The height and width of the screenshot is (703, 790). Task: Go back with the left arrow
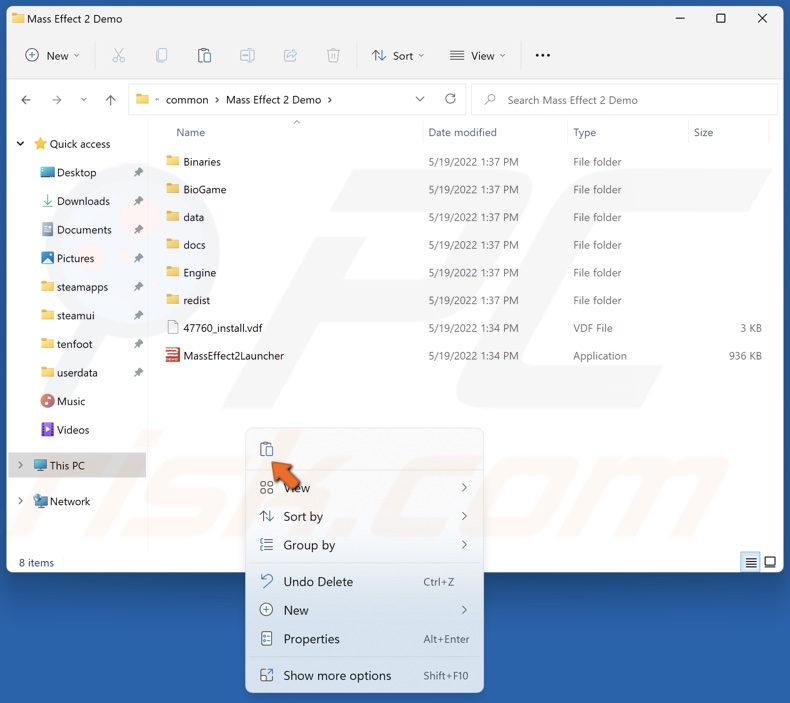(x=26, y=100)
